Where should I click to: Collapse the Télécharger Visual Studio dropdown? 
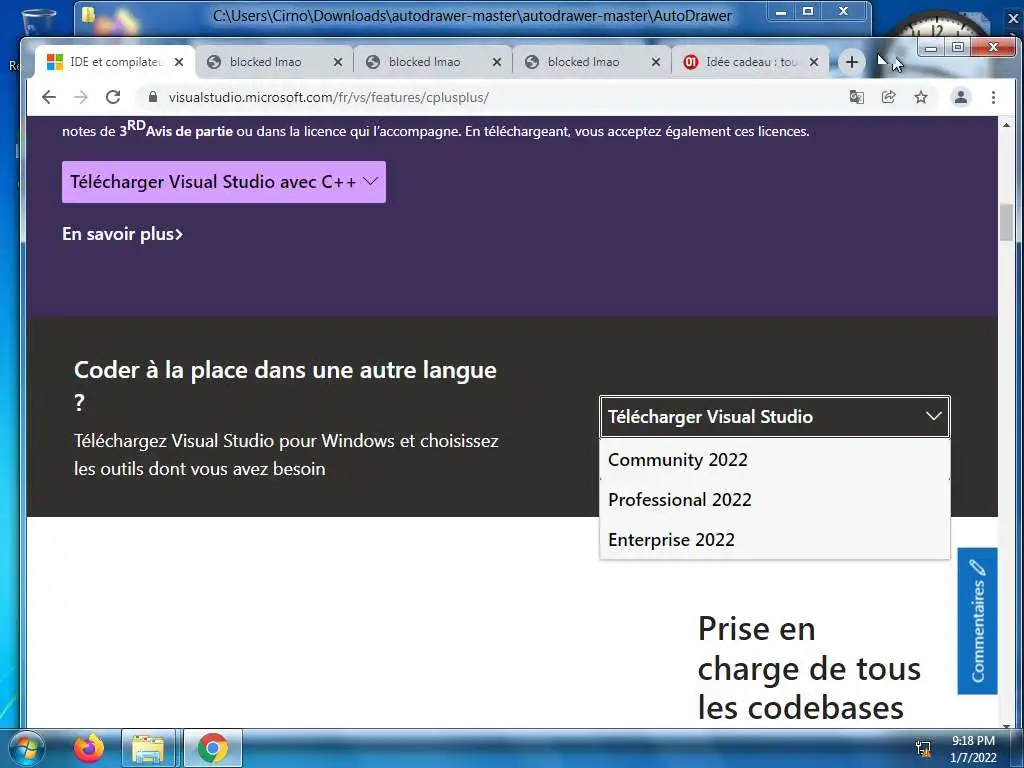[x=775, y=417]
